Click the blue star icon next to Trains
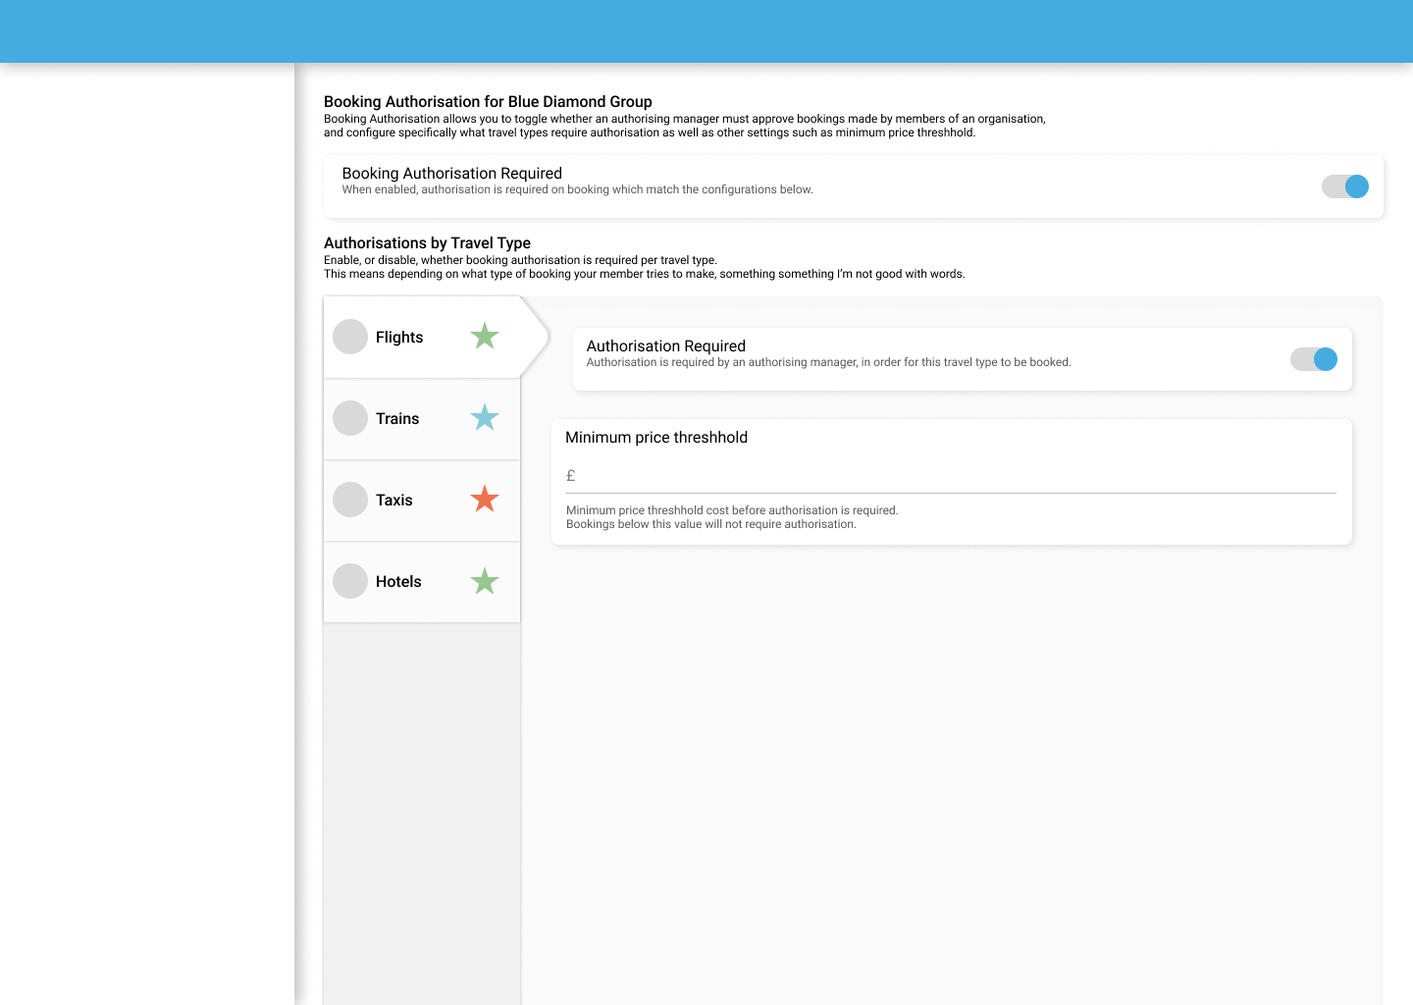This screenshot has height=1005, width=1413. point(484,418)
